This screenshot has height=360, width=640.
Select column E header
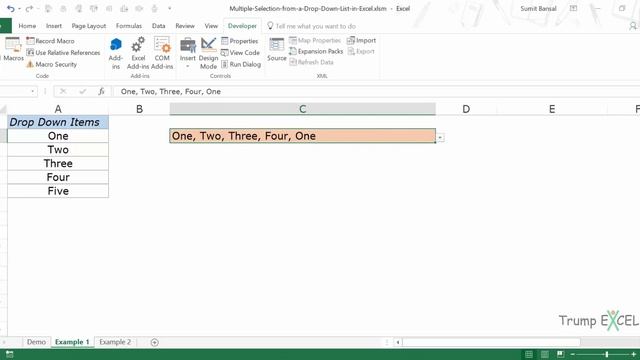pos(552,109)
